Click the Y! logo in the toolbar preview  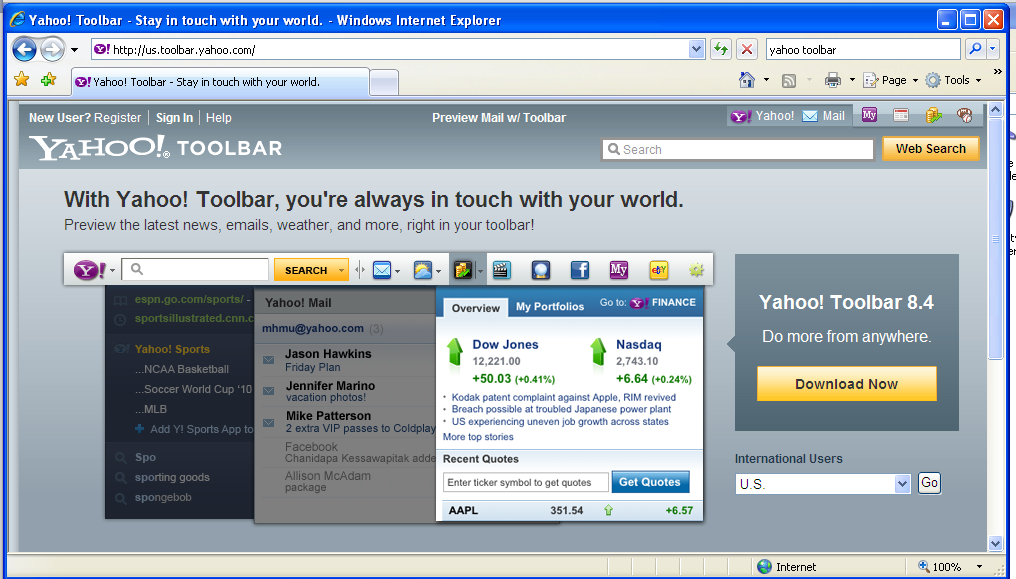tap(89, 269)
